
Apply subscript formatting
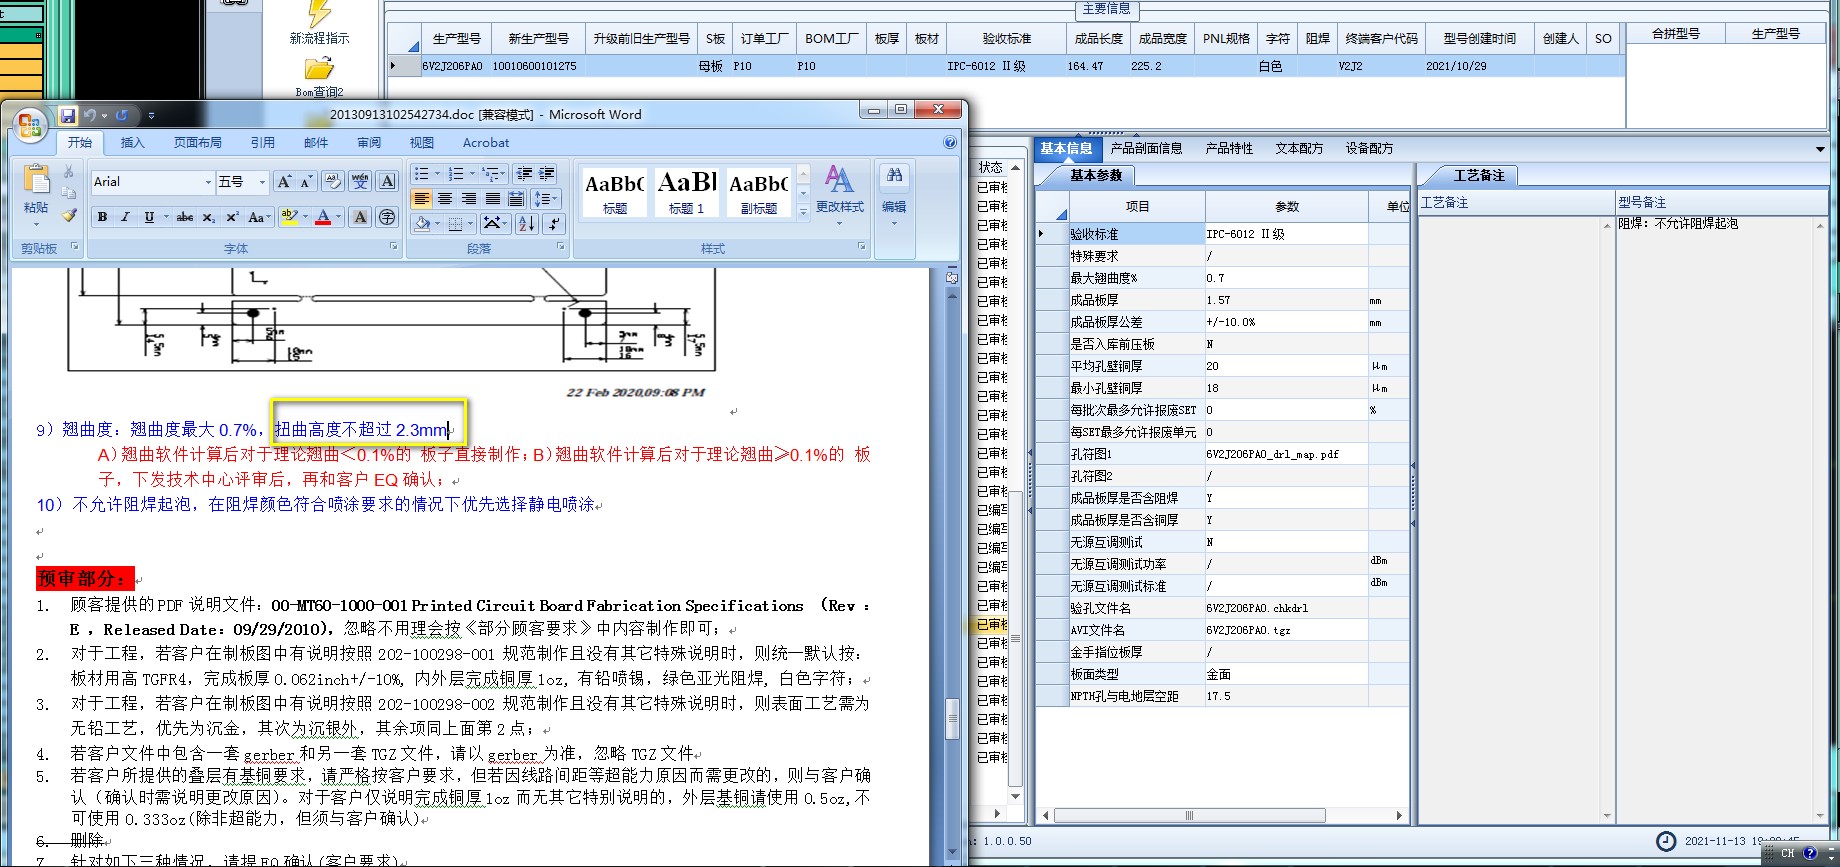point(209,217)
